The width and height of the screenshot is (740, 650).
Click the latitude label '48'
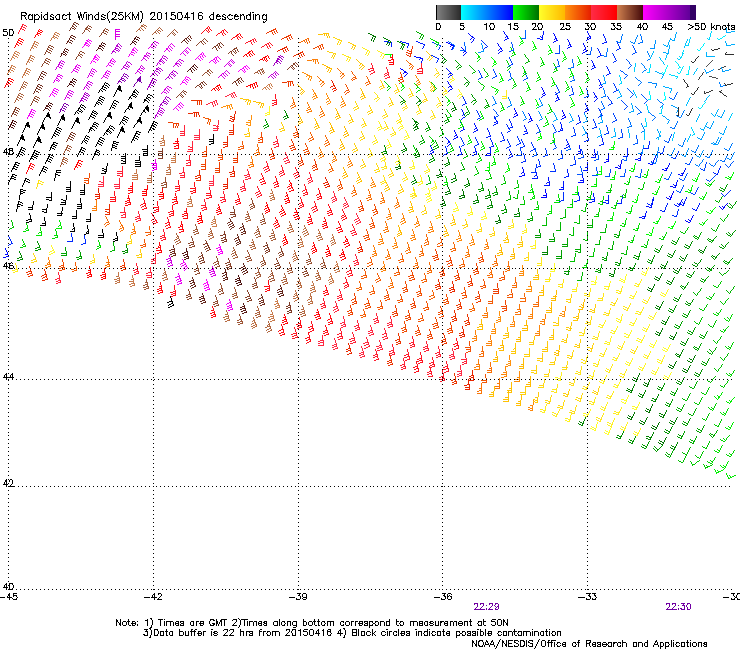[8, 152]
